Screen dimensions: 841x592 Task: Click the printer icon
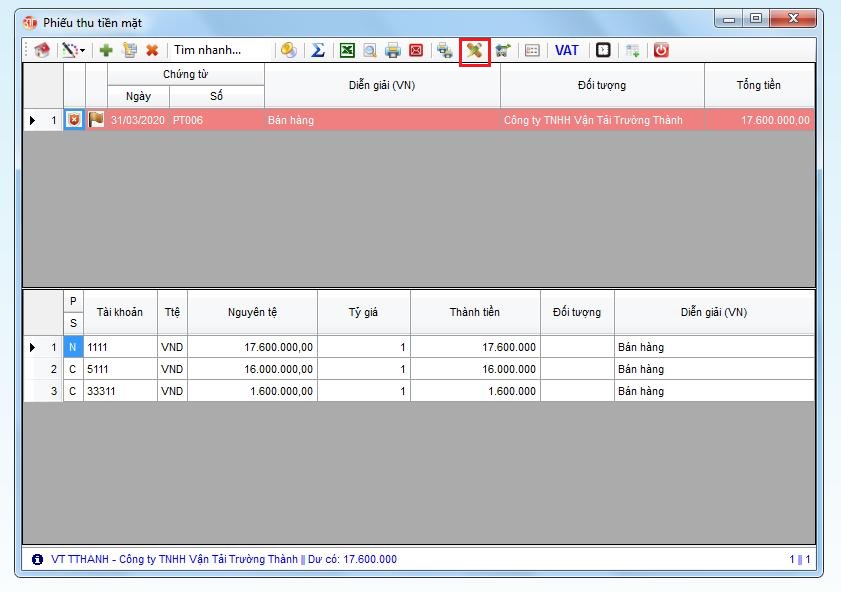(x=393, y=50)
